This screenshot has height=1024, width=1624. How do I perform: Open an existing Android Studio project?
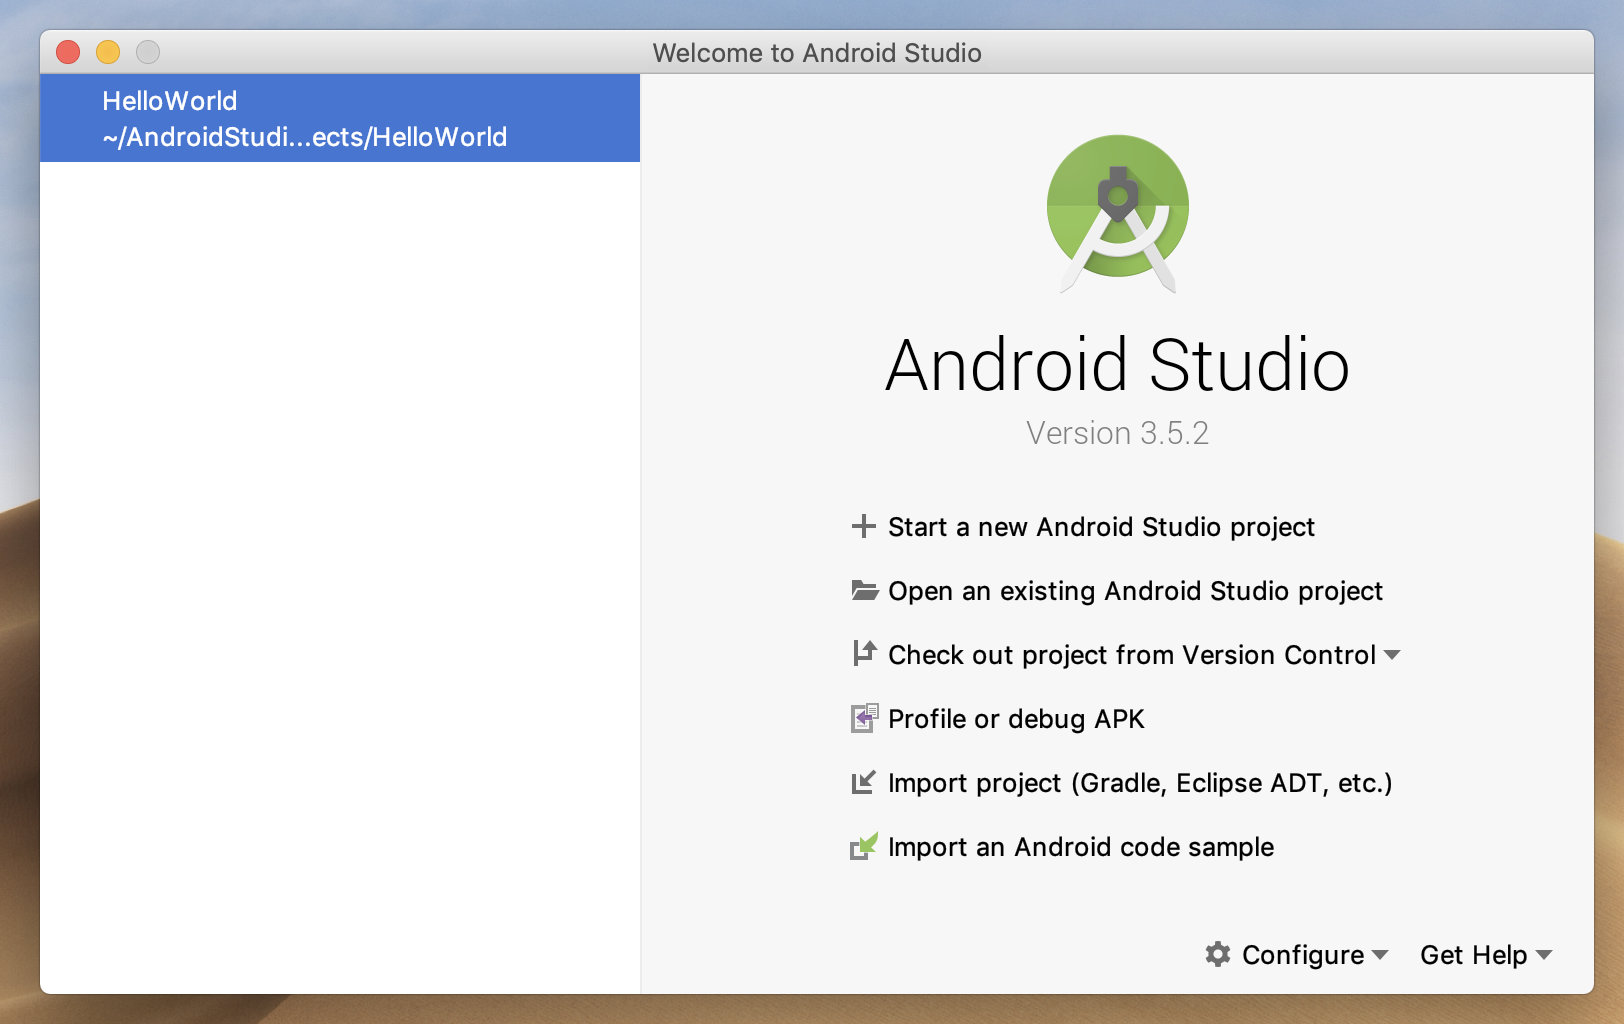pos(1135,591)
